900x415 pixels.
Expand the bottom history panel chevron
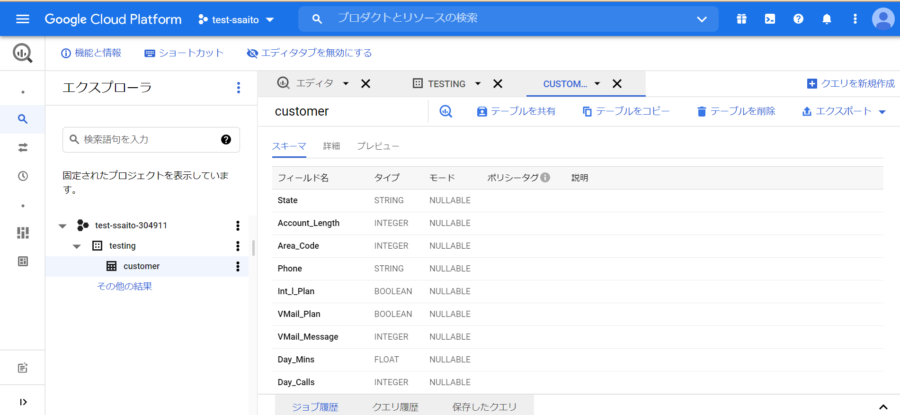882,407
